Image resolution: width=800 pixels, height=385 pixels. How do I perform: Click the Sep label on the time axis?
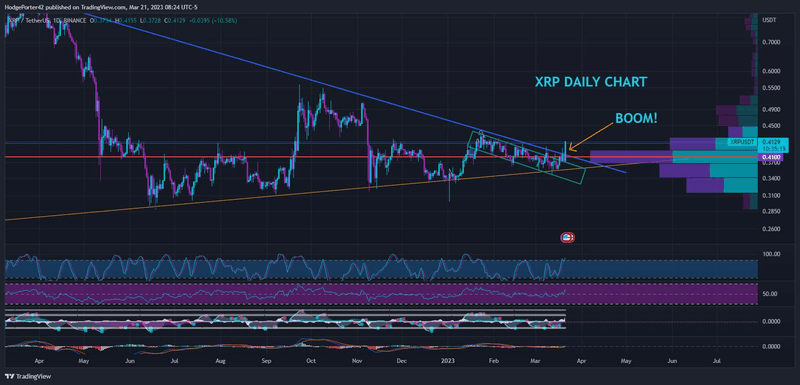pyautogui.click(x=266, y=361)
